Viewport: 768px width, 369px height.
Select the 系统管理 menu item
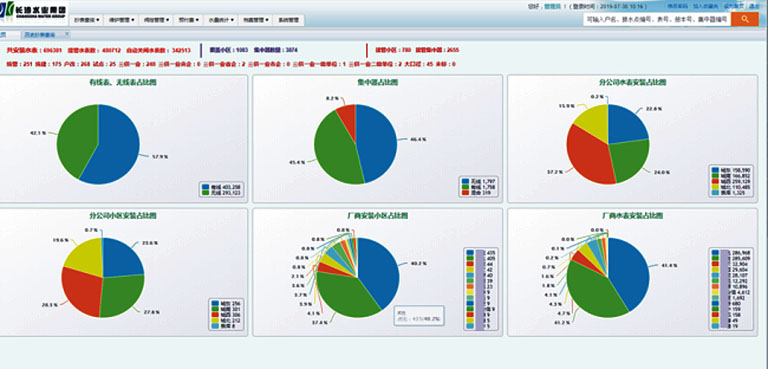pos(288,20)
